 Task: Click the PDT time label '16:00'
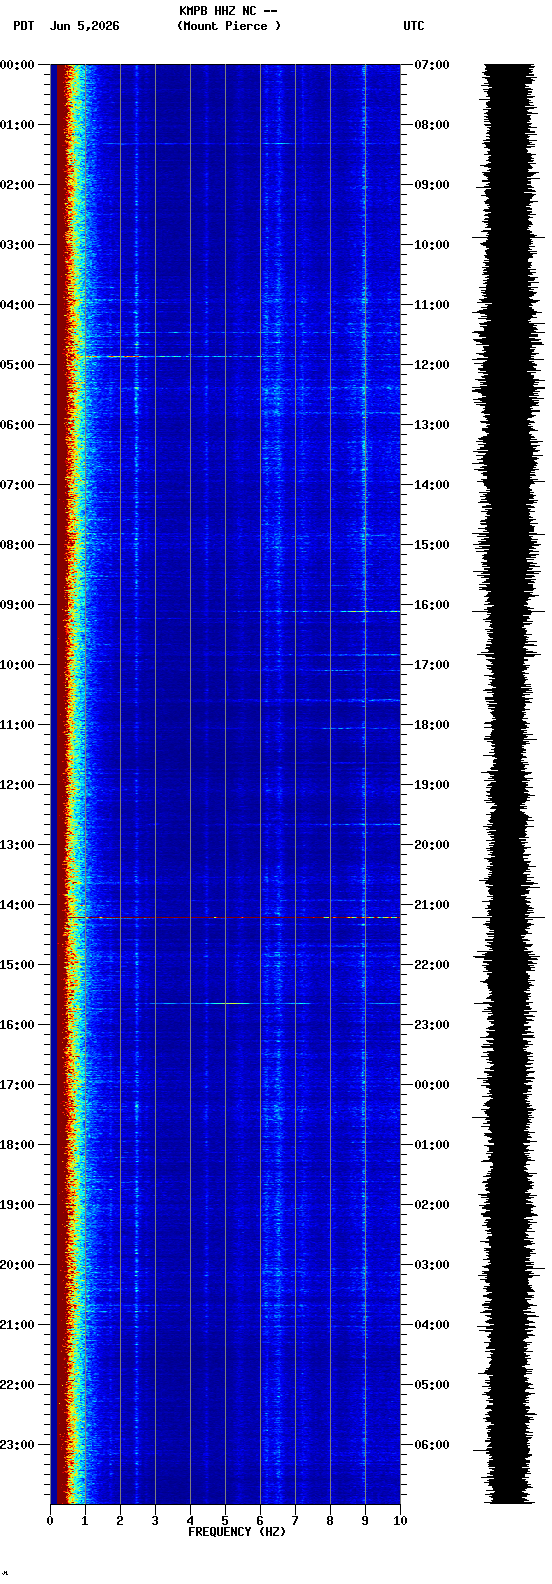(17, 1025)
